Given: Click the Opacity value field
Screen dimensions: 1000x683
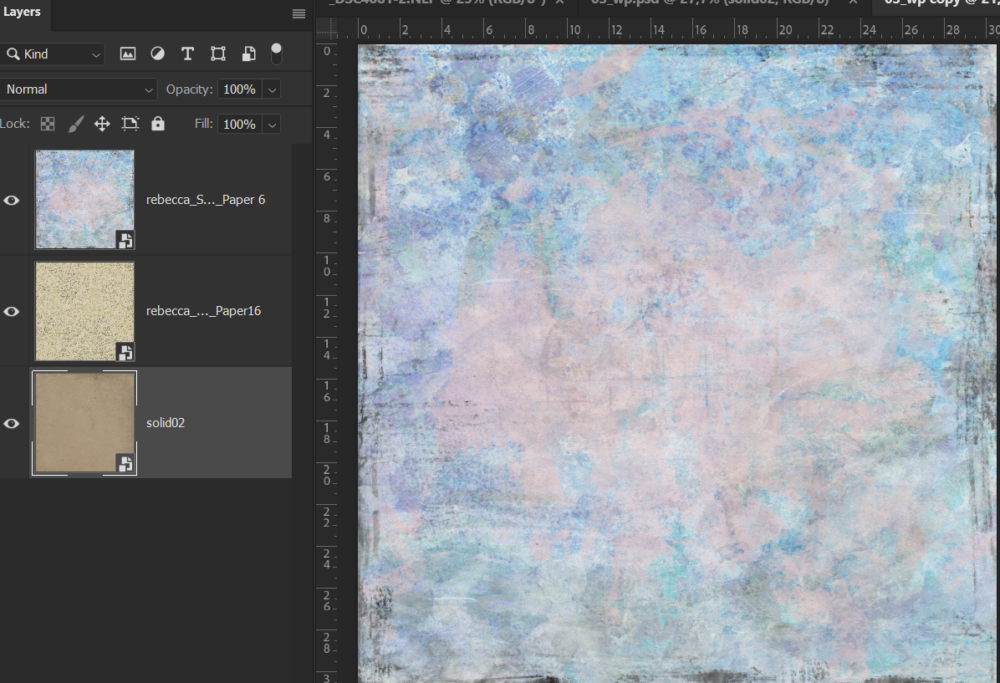Looking at the screenshot, I should click(240, 89).
